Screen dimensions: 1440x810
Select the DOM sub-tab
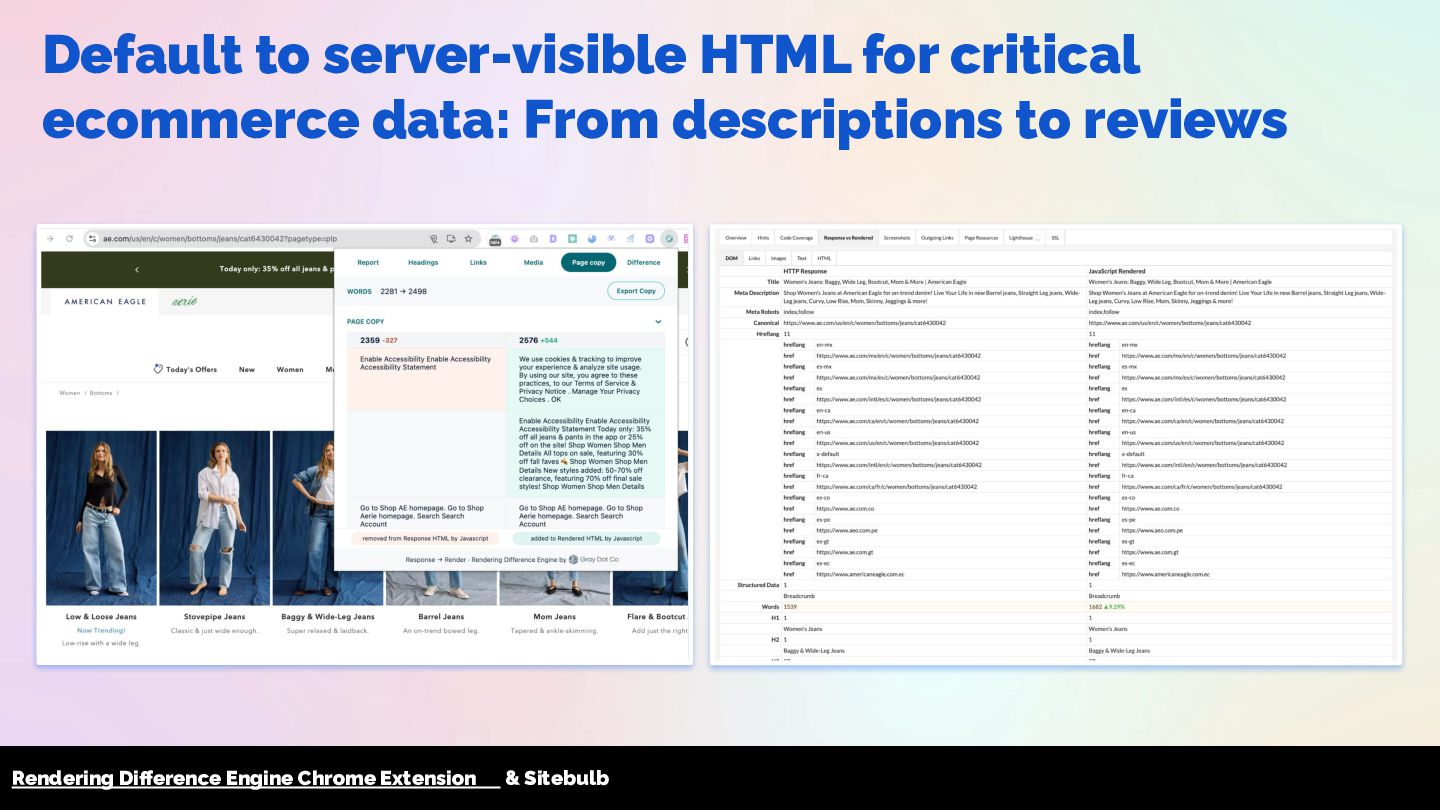[x=731, y=258]
